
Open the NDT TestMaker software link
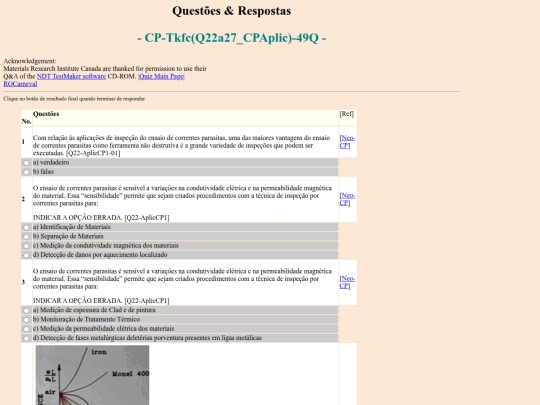tap(71, 76)
